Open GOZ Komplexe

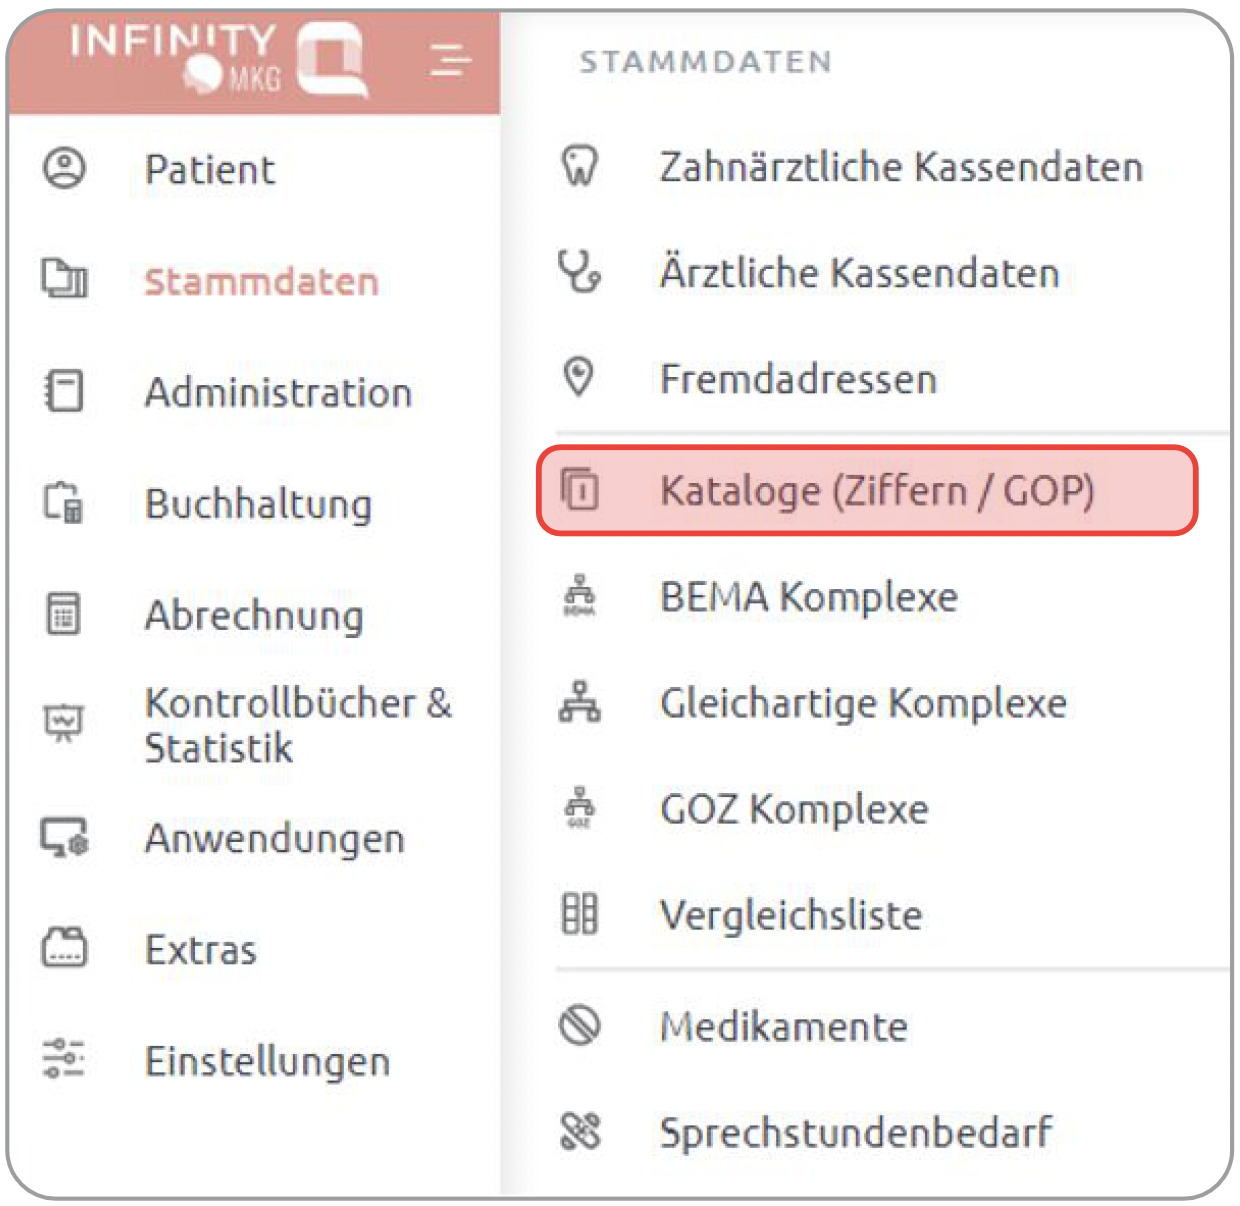(794, 809)
